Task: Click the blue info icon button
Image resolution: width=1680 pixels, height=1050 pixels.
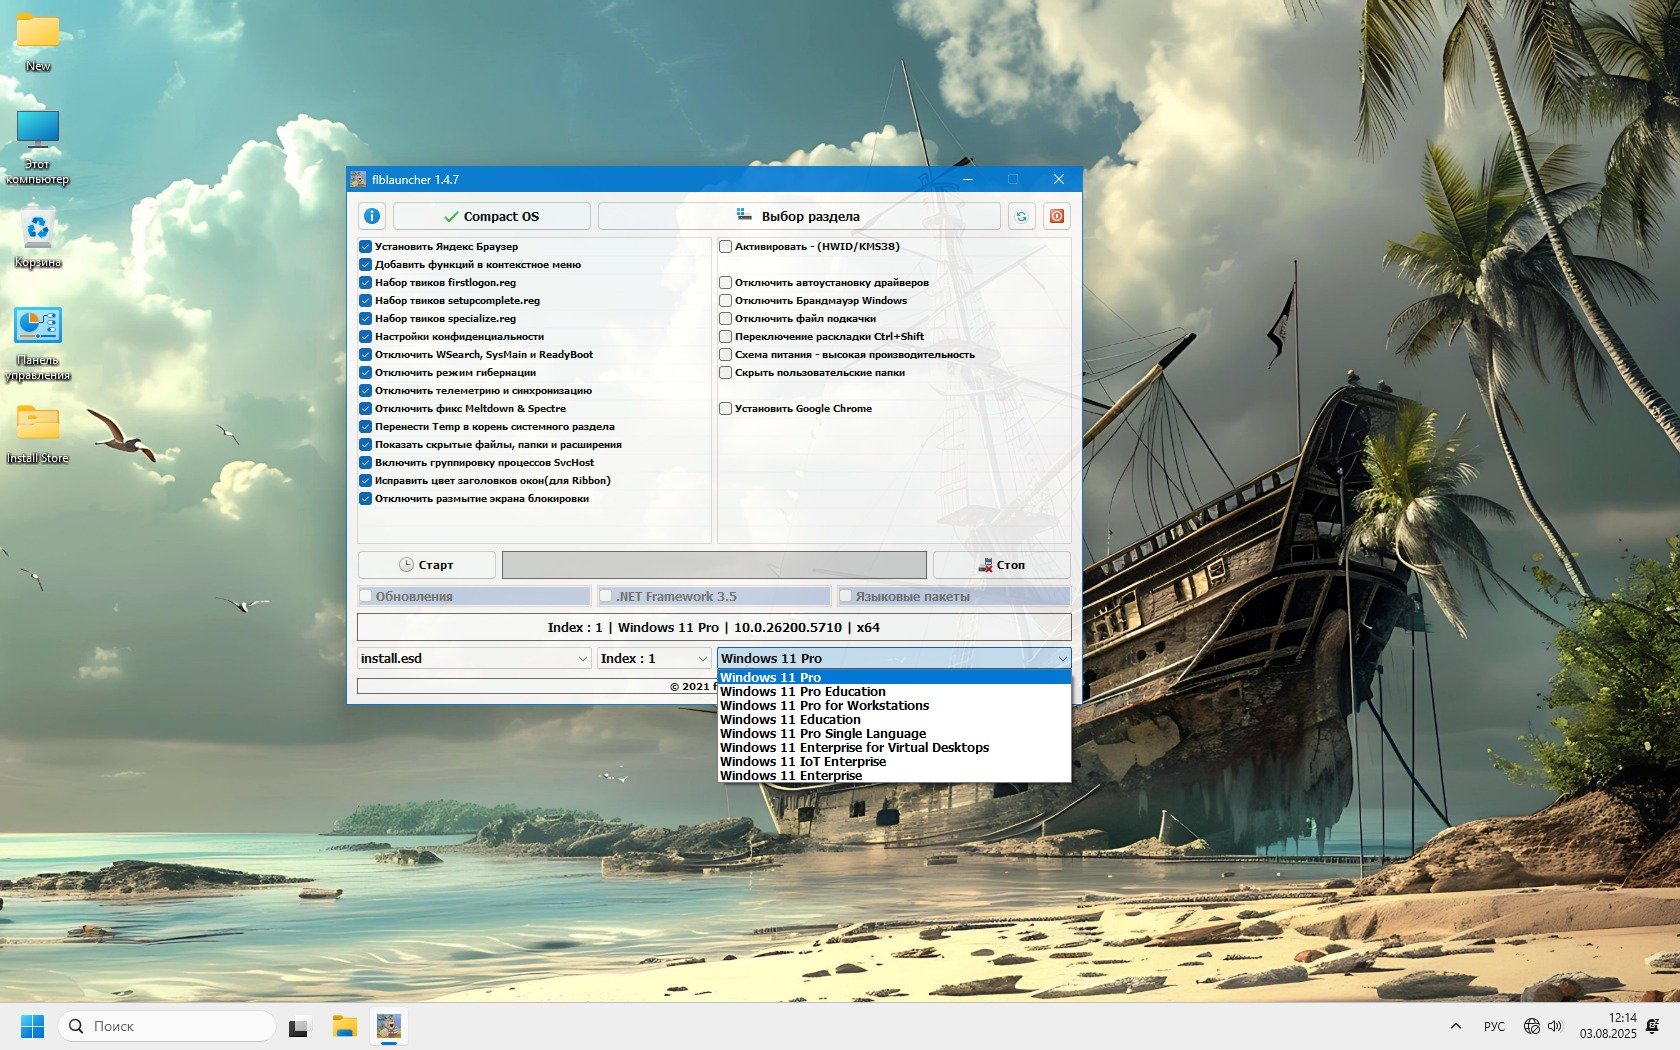Action: [x=372, y=216]
